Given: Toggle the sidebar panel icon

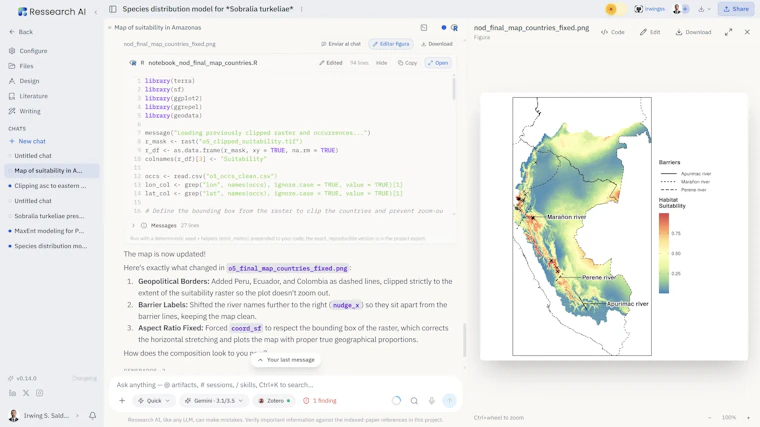Looking at the screenshot, I should tap(112, 9).
